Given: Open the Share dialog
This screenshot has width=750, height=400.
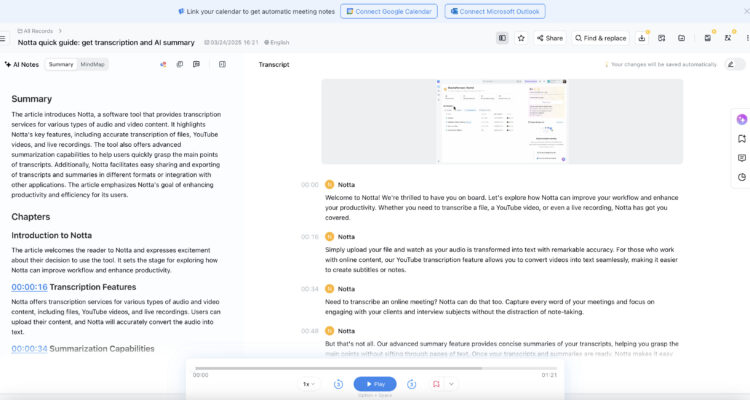Looking at the screenshot, I should [550, 38].
